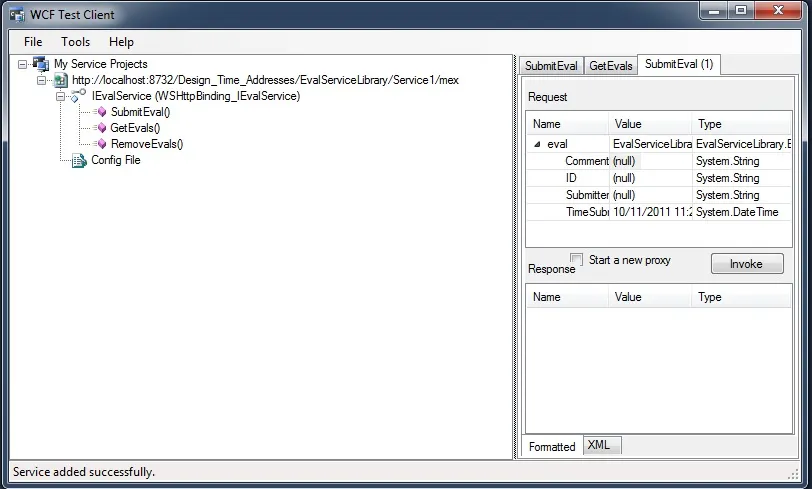The image size is (812, 489).
Task: Select IEvalService (WSHttpBinding_IEvalService) label
Action: (196, 96)
